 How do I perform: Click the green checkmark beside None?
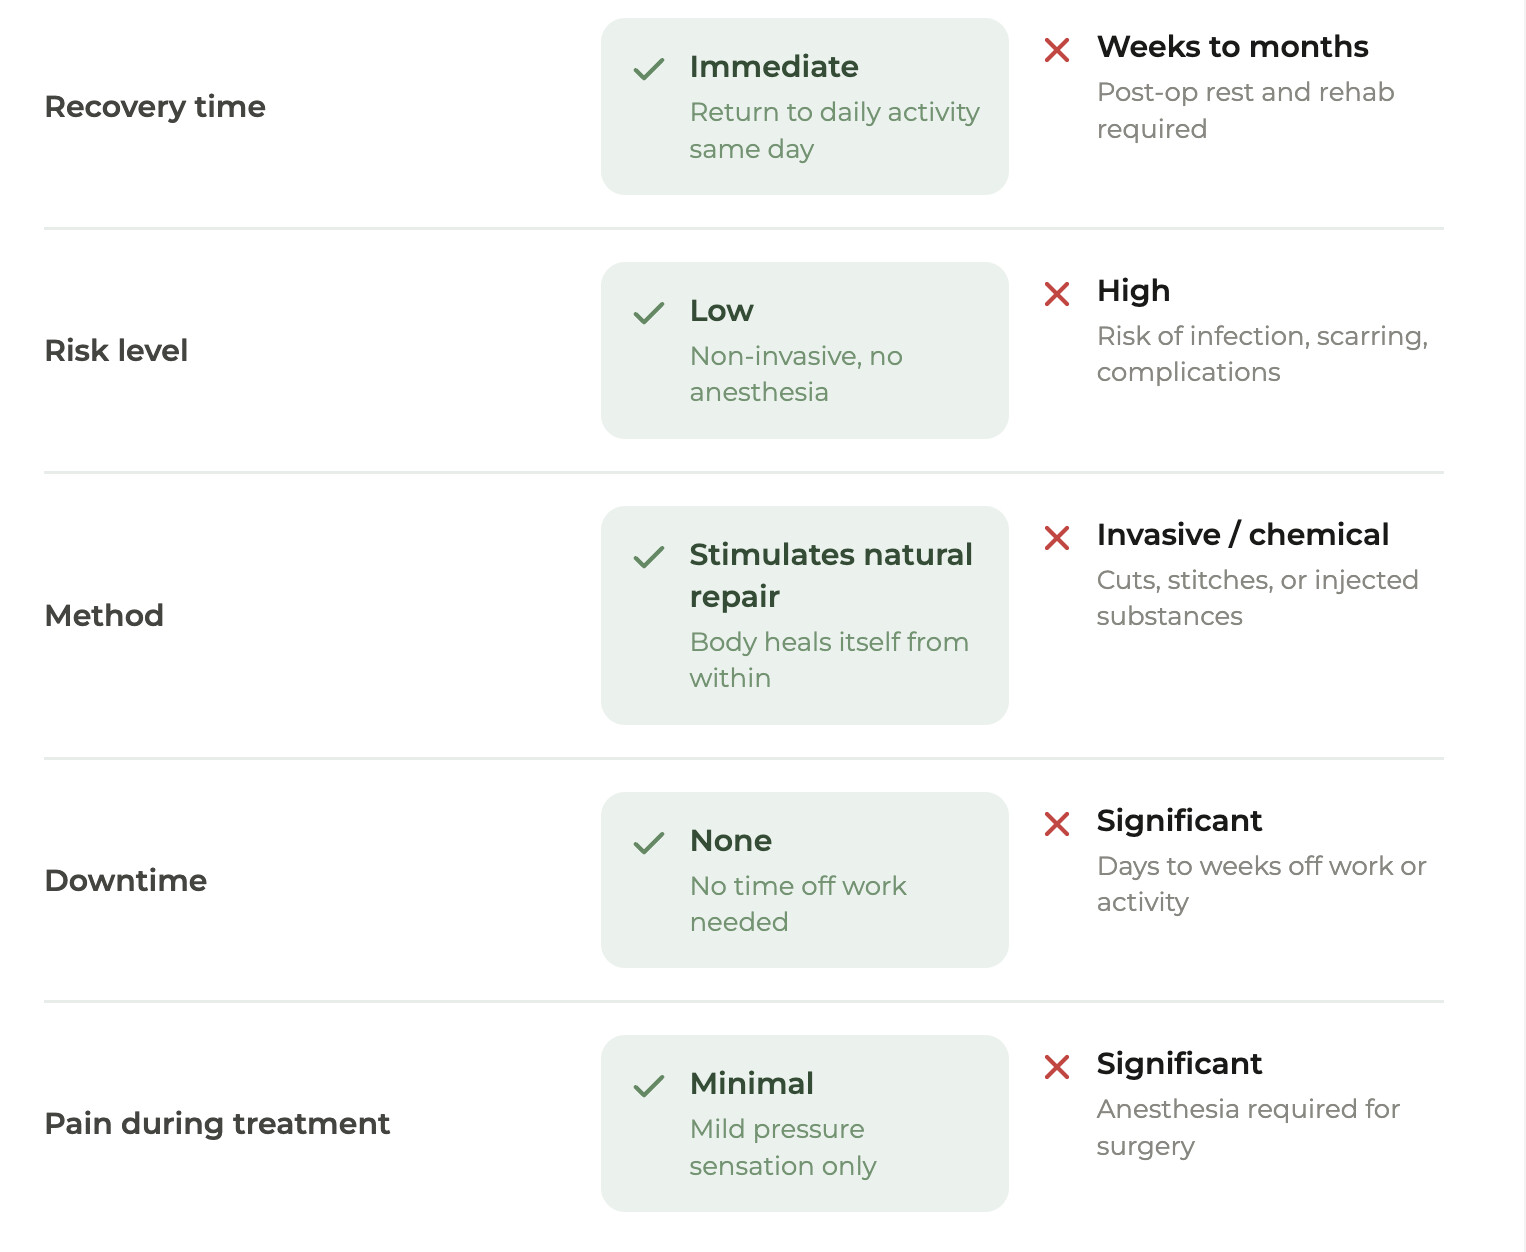(x=649, y=843)
